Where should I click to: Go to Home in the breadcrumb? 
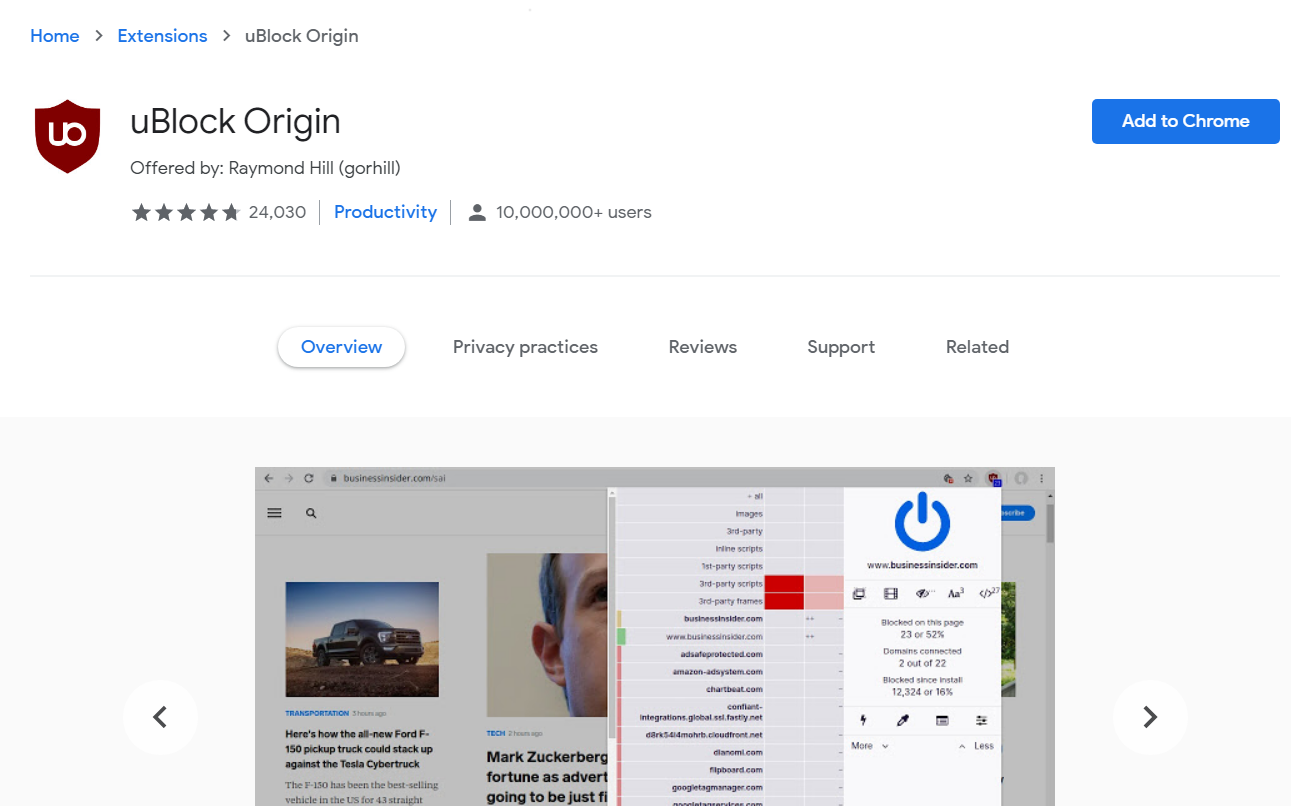point(55,36)
